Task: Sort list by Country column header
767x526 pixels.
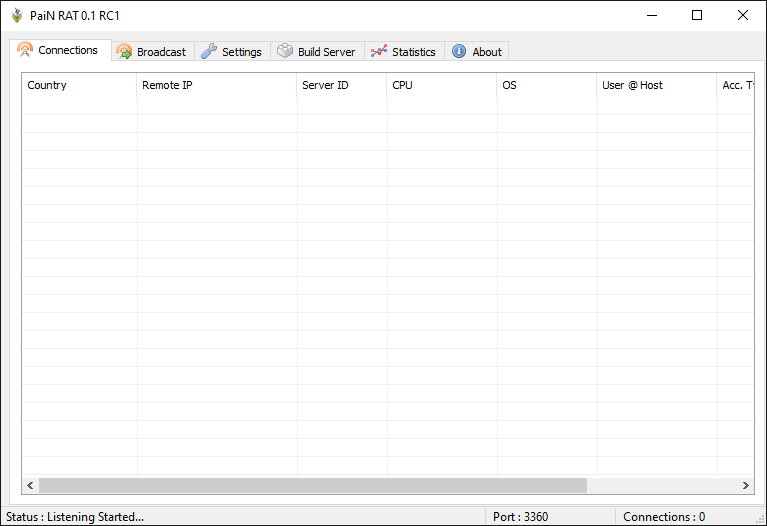Action: (x=78, y=85)
